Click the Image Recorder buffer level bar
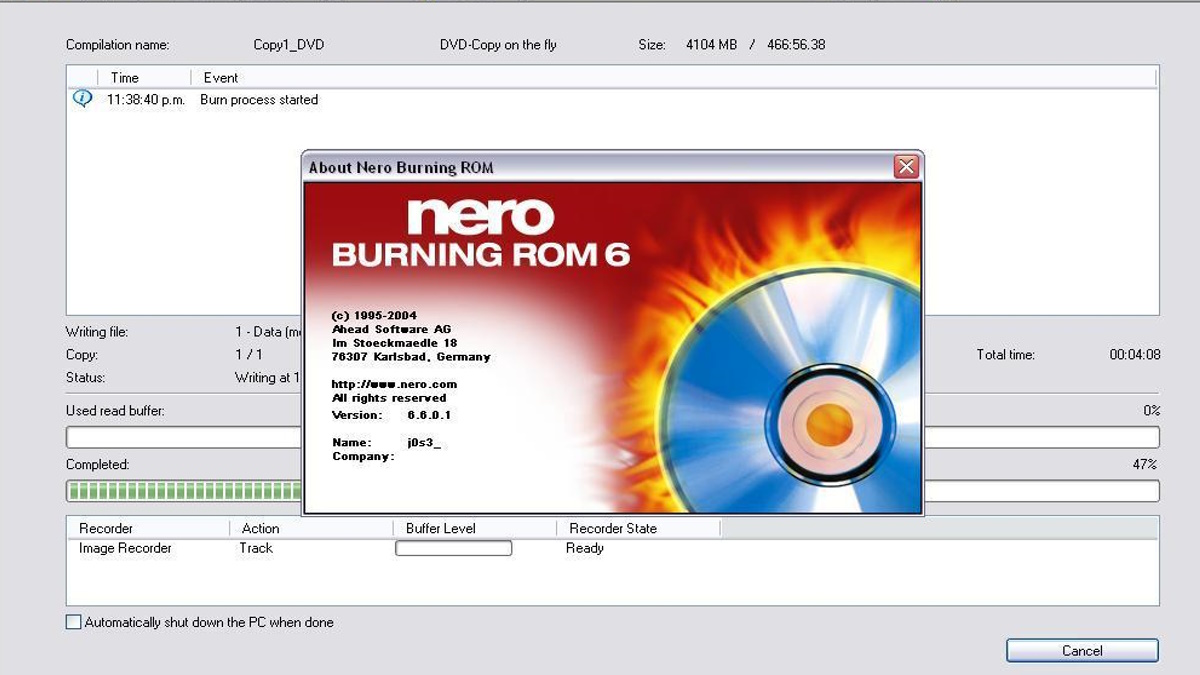The width and height of the screenshot is (1200, 675). tap(454, 548)
